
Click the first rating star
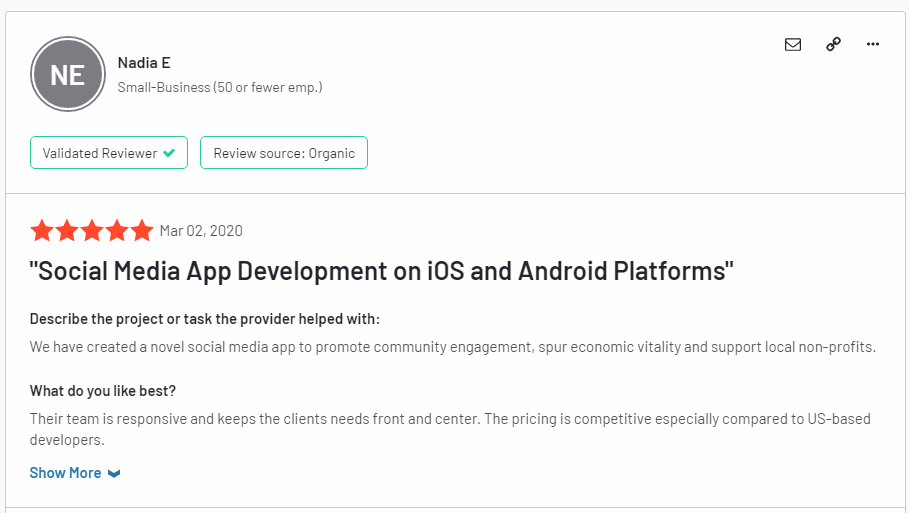[x=42, y=231]
